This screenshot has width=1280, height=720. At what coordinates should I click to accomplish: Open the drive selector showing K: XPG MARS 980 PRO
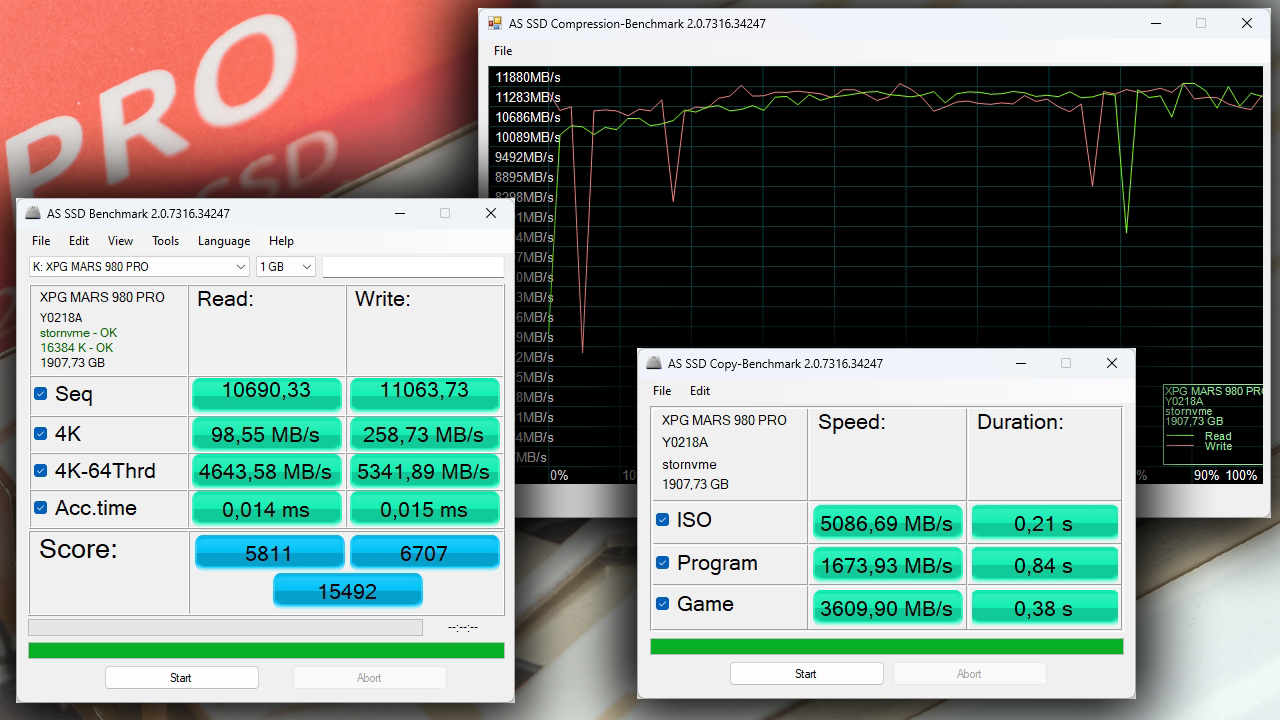pos(139,267)
